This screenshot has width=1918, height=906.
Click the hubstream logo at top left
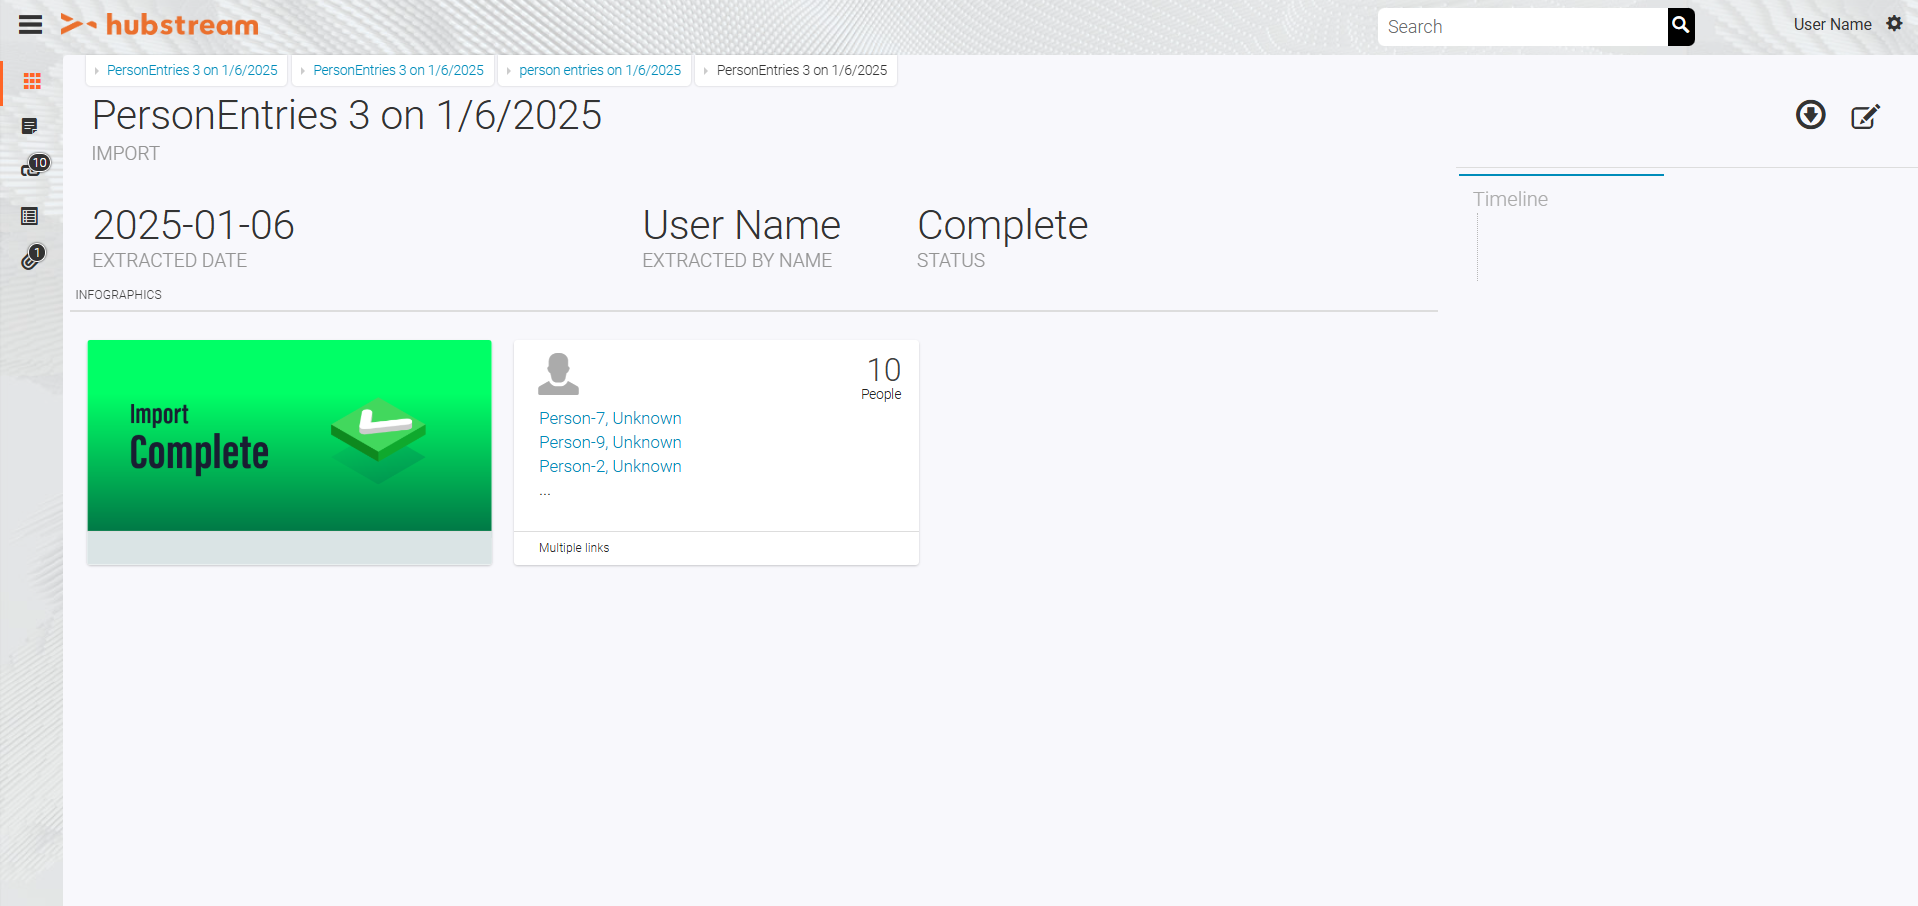158,25
